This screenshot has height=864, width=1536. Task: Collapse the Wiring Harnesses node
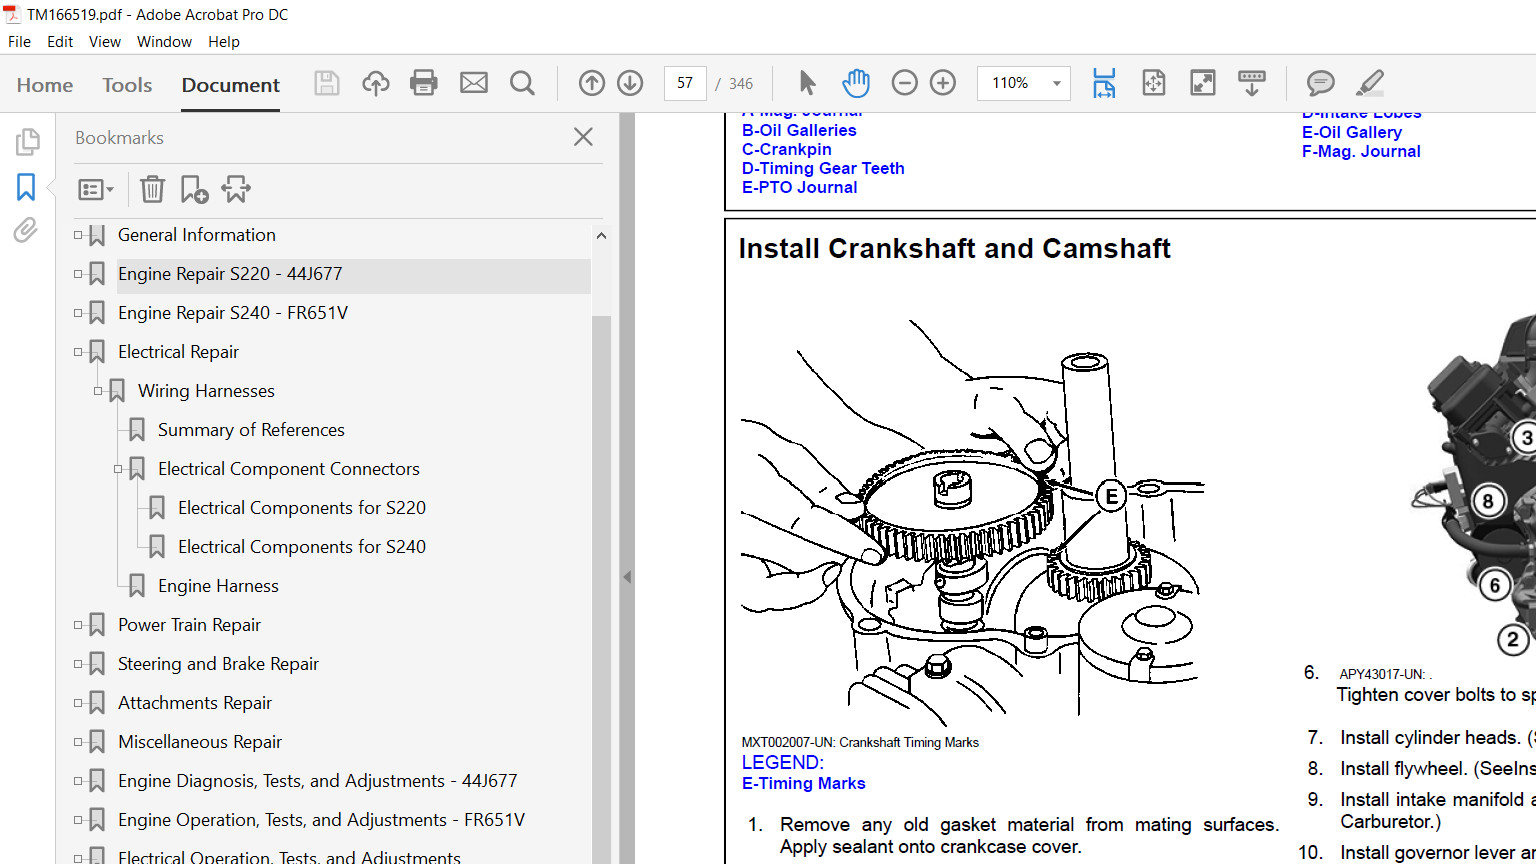[x=98, y=391]
